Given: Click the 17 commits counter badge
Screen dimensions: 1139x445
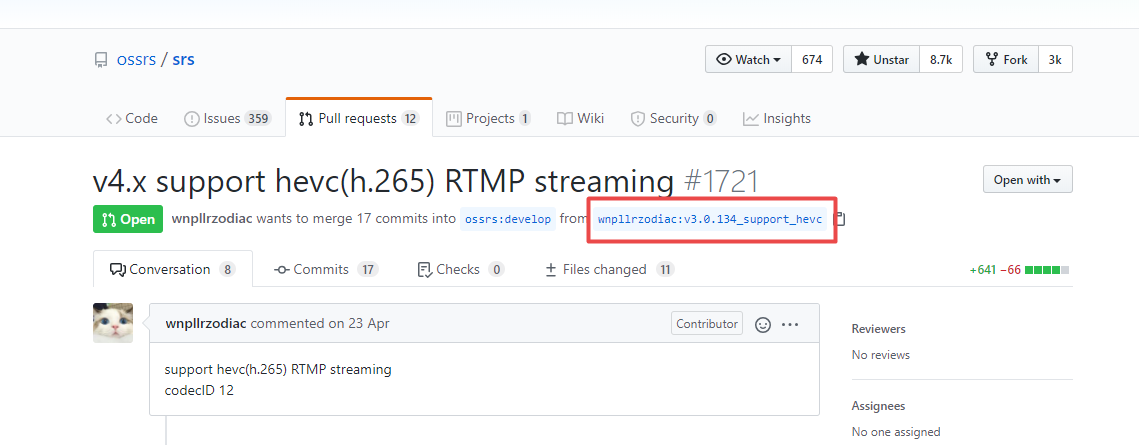Looking at the screenshot, I should click(x=368, y=269).
